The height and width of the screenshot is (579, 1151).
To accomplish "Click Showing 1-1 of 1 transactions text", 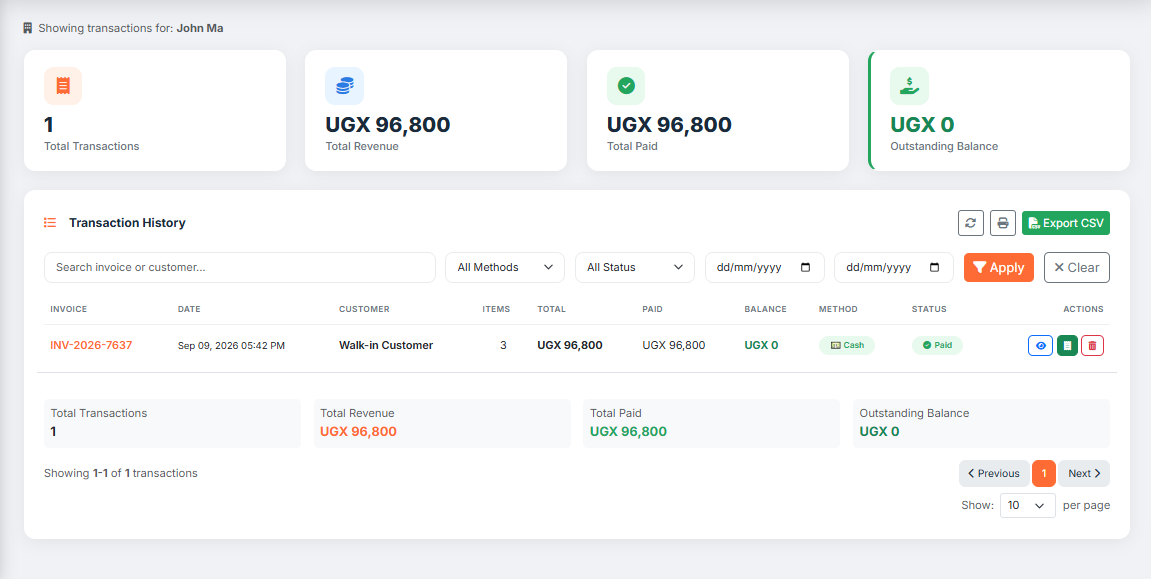I will click(x=121, y=473).
